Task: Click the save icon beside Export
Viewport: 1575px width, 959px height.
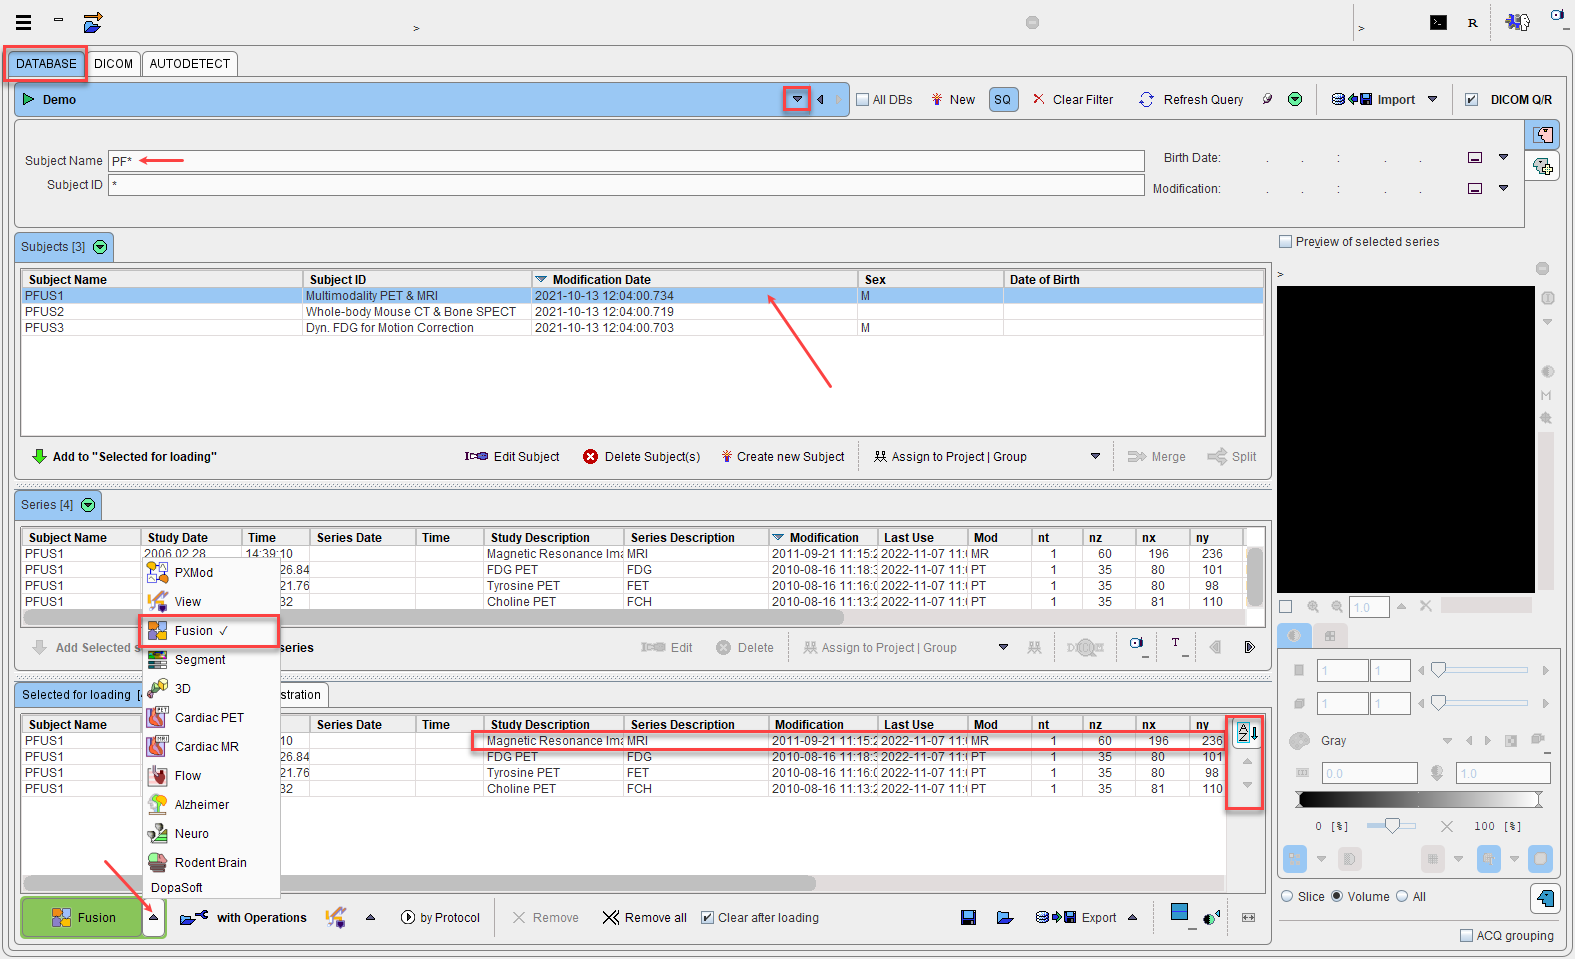Action: click(x=968, y=917)
